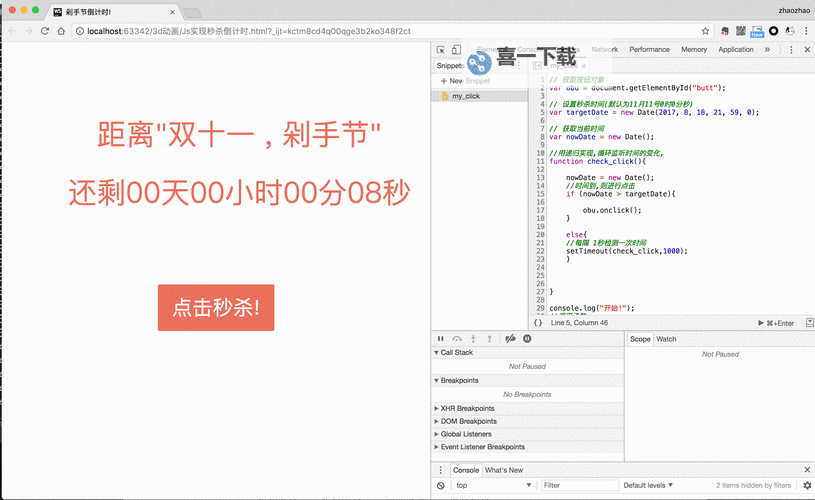
Task: Open the top execution context dropdown
Action: tap(493, 485)
